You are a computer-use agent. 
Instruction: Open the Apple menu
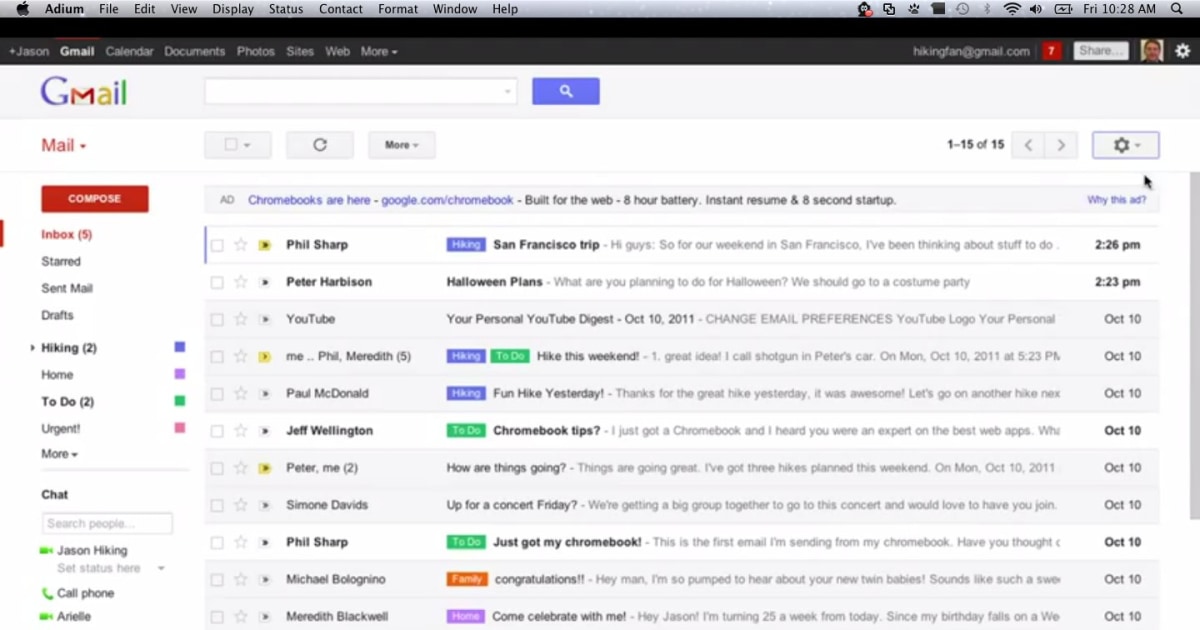[x=22, y=9]
